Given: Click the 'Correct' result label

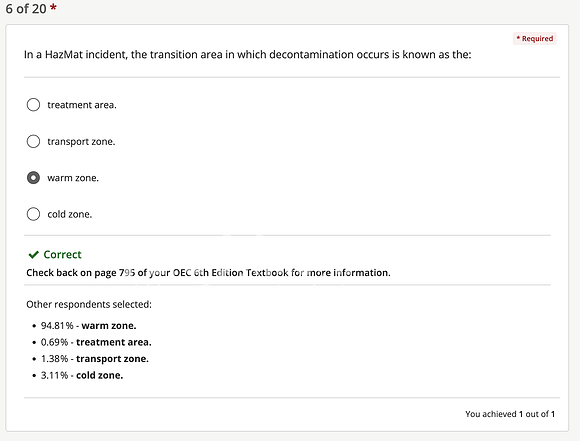Looking at the screenshot, I should click(62, 255).
